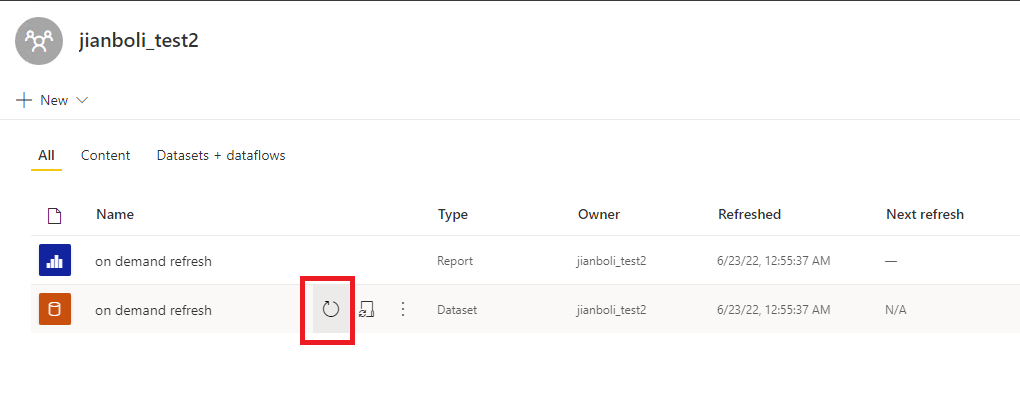
Task: Click the owner jianboli_test2 in the Report row
Action: (x=611, y=261)
